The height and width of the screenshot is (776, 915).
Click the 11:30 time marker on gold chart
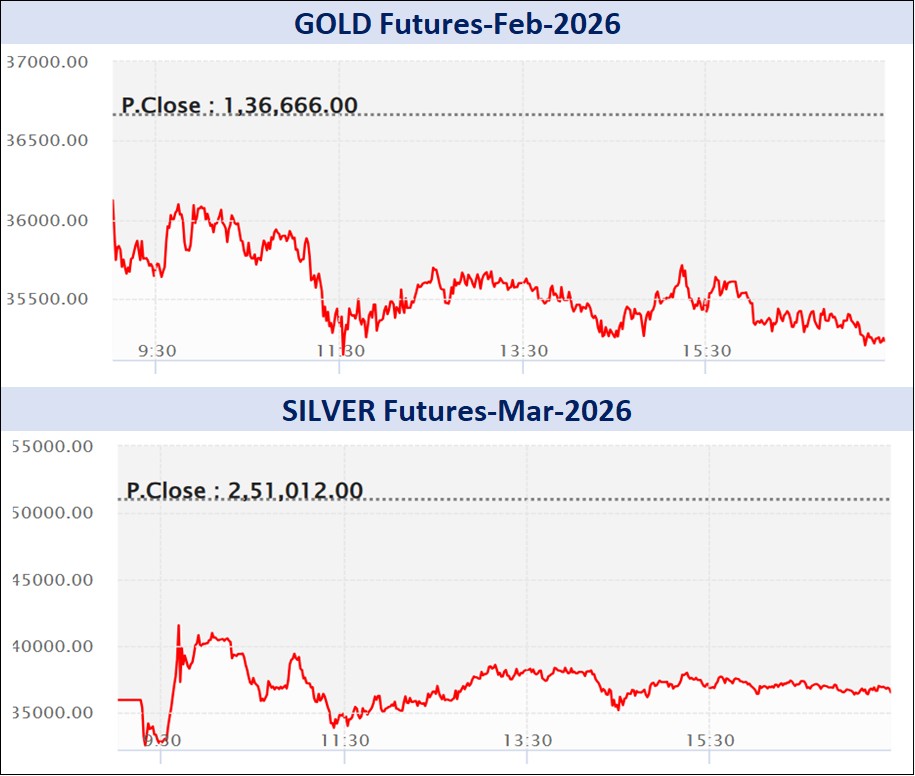click(x=341, y=350)
